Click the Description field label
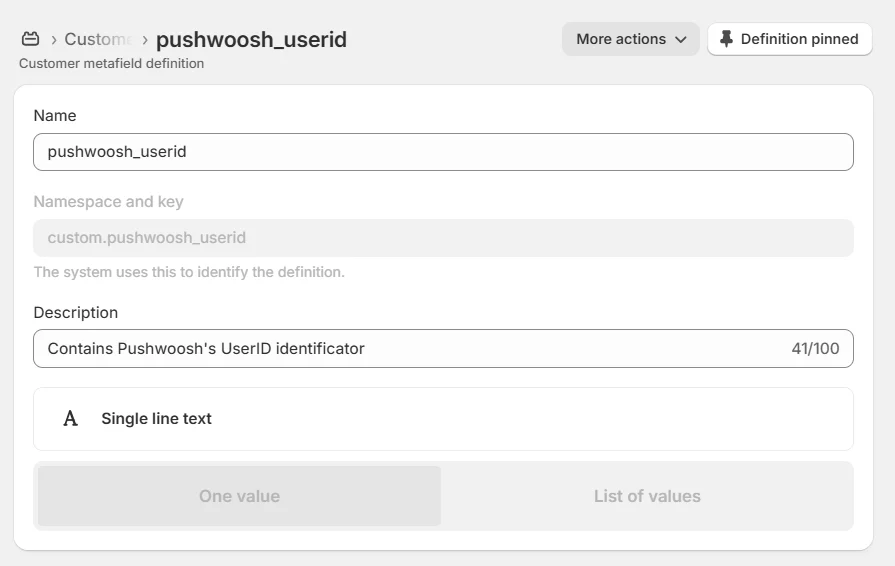The width and height of the screenshot is (895, 566). tap(76, 313)
